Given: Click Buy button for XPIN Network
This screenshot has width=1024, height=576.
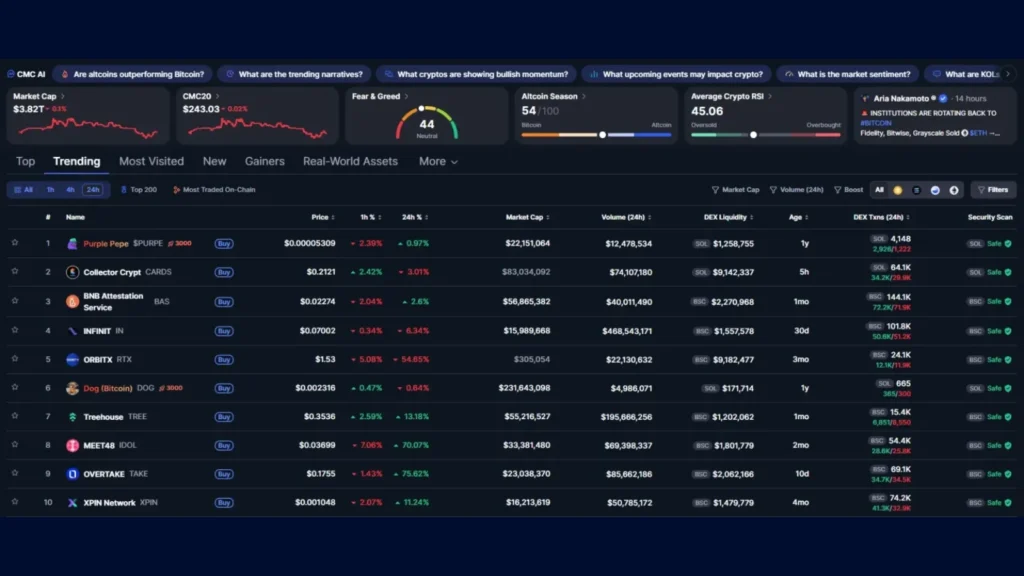Looking at the screenshot, I should pyautogui.click(x=224, y=503).
